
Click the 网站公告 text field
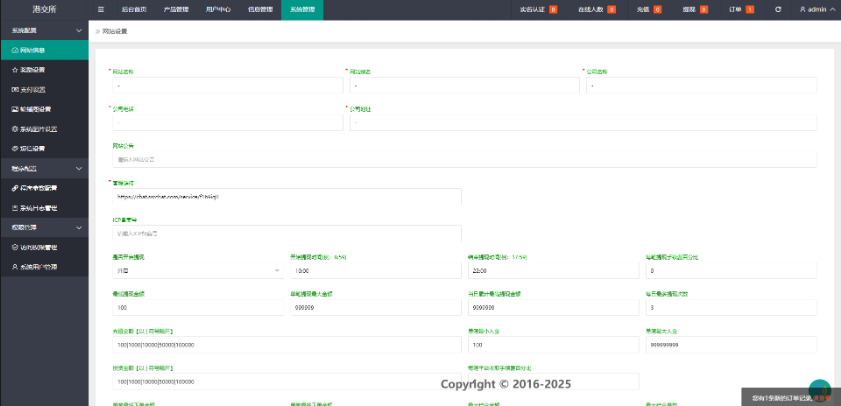click(464, 159)
